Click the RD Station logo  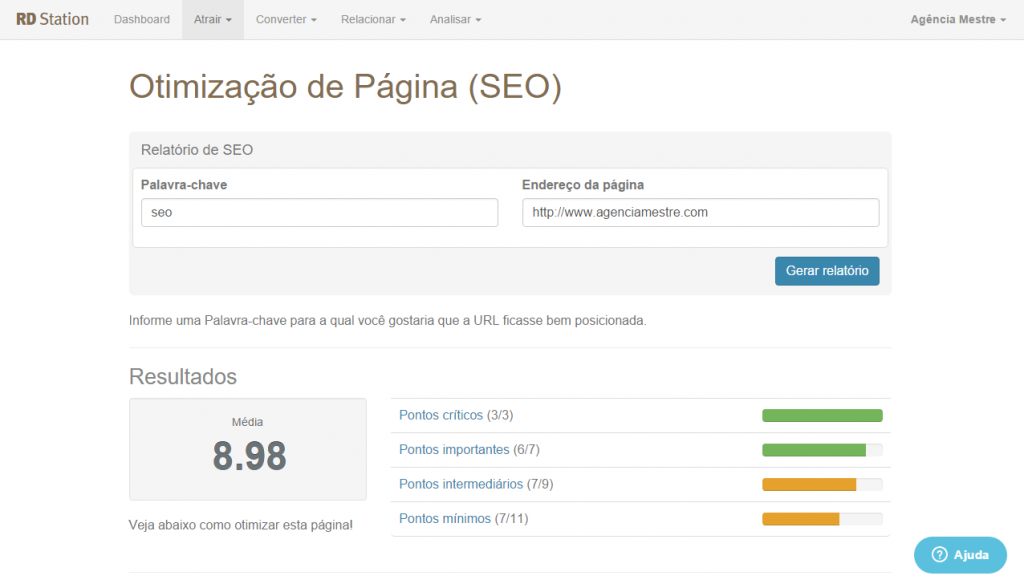point(52,19)
